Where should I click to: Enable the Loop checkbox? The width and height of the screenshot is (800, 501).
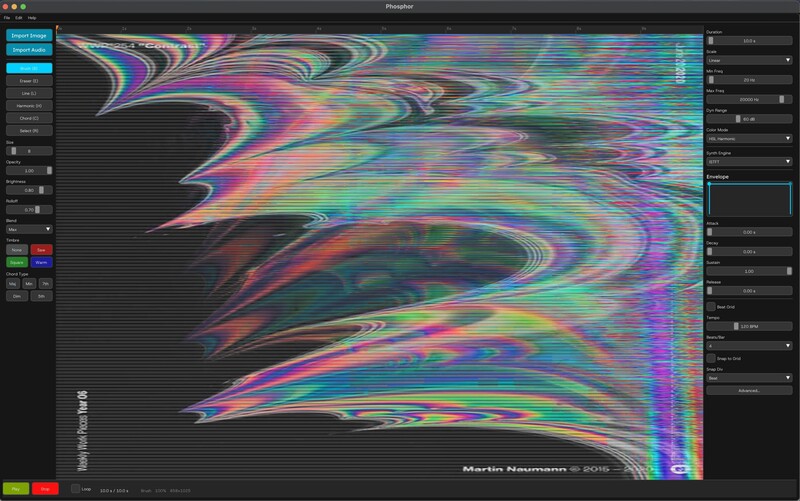coord(75,488)
